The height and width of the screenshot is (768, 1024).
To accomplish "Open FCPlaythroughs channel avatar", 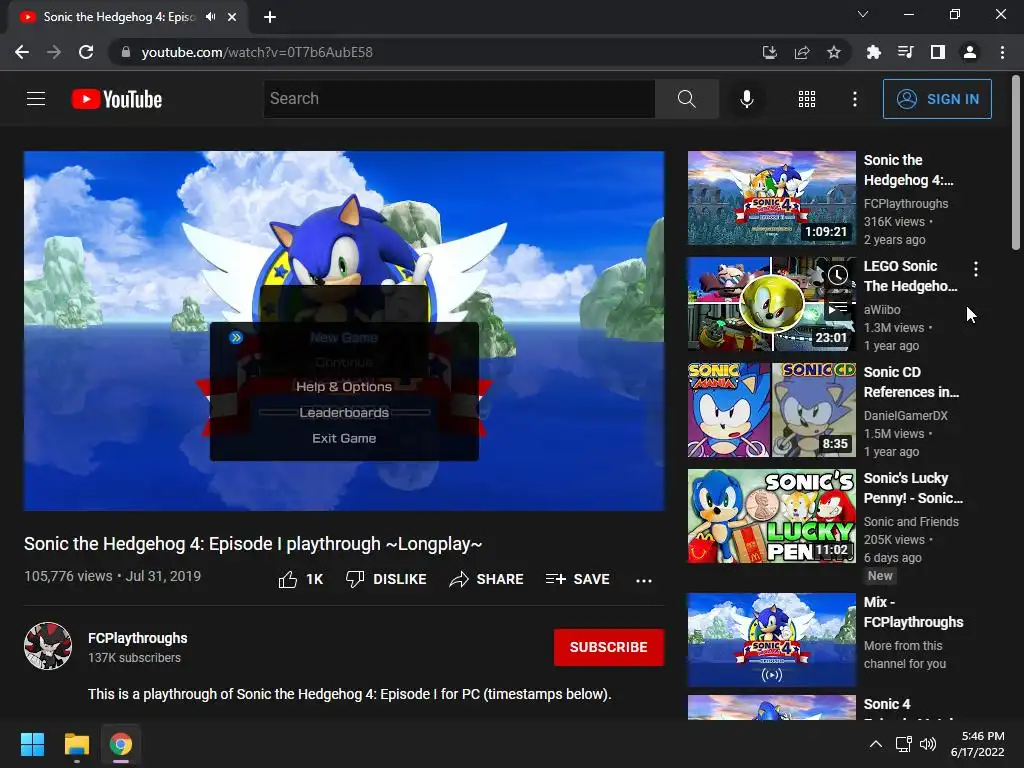I will pyautogui.click(x=48, y=646).
